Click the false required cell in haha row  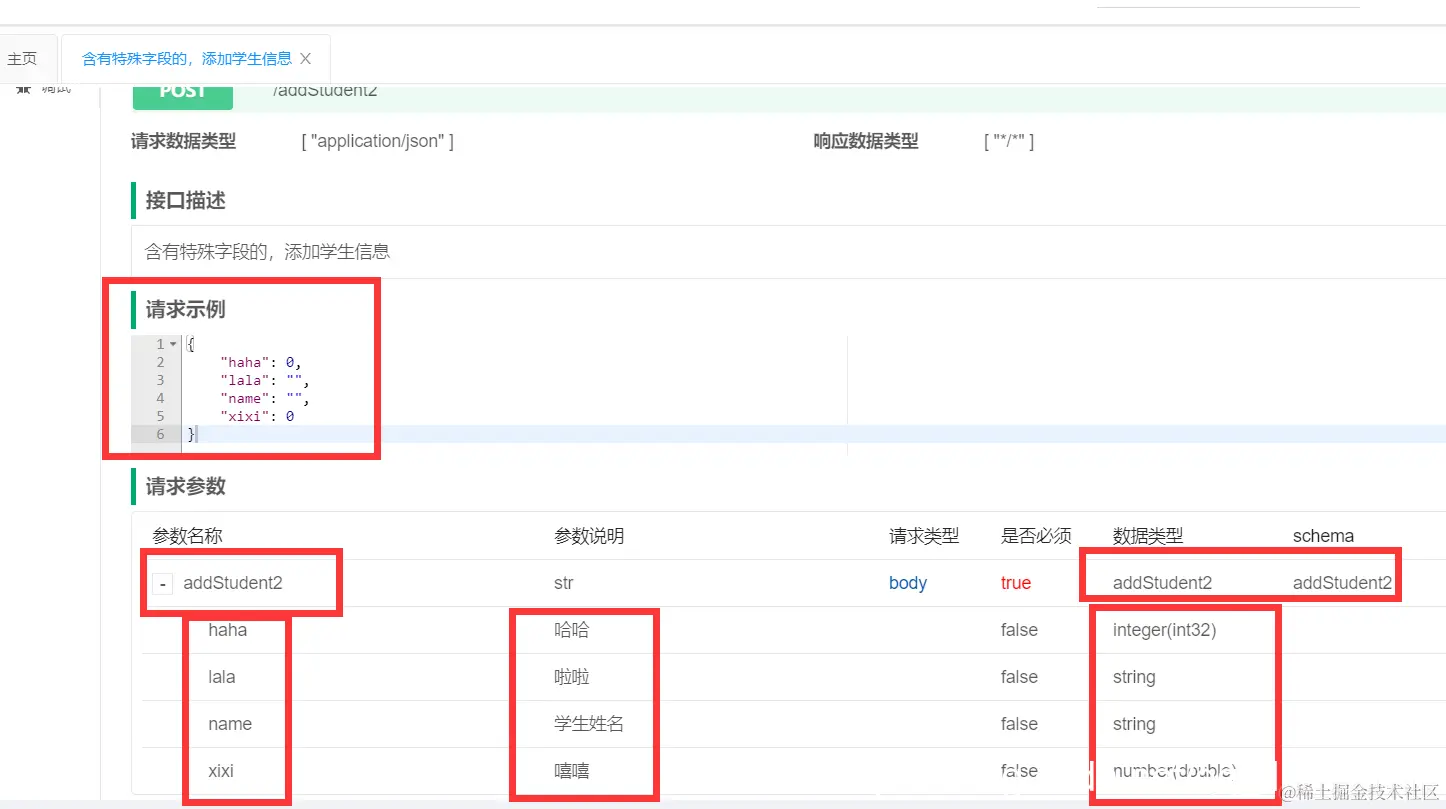1019,630
